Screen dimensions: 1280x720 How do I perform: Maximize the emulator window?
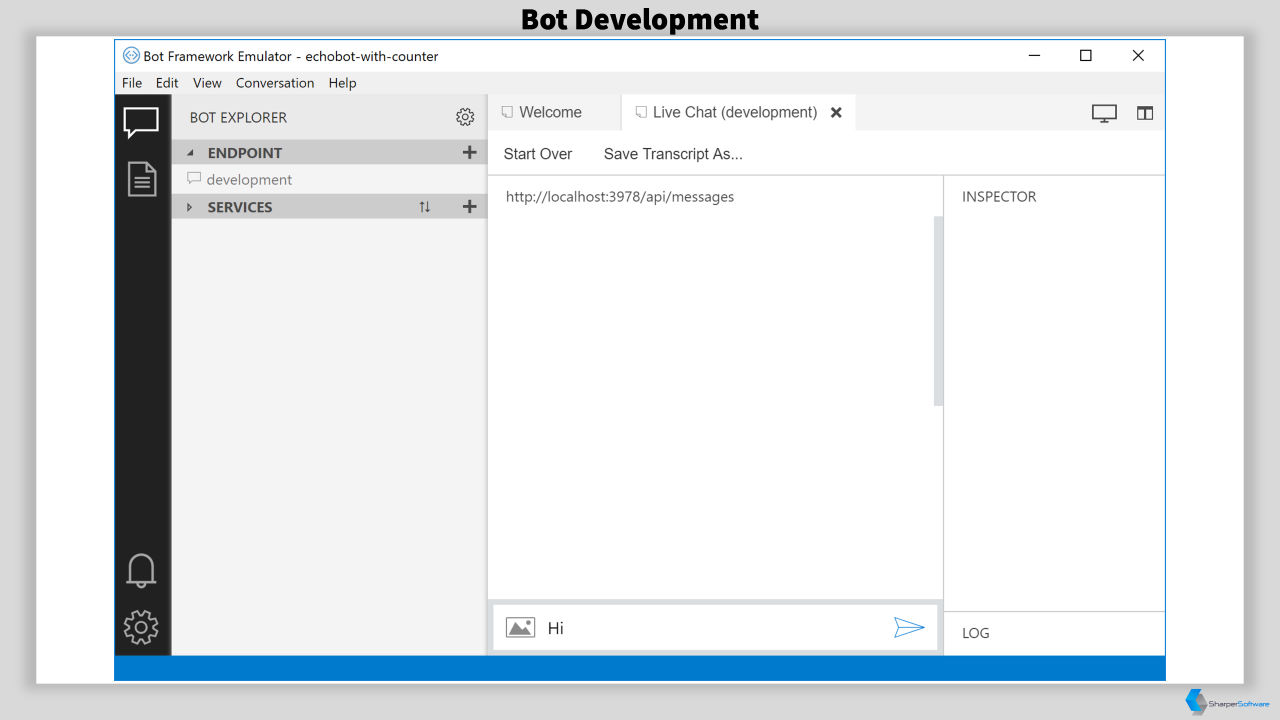point(1086,56)
